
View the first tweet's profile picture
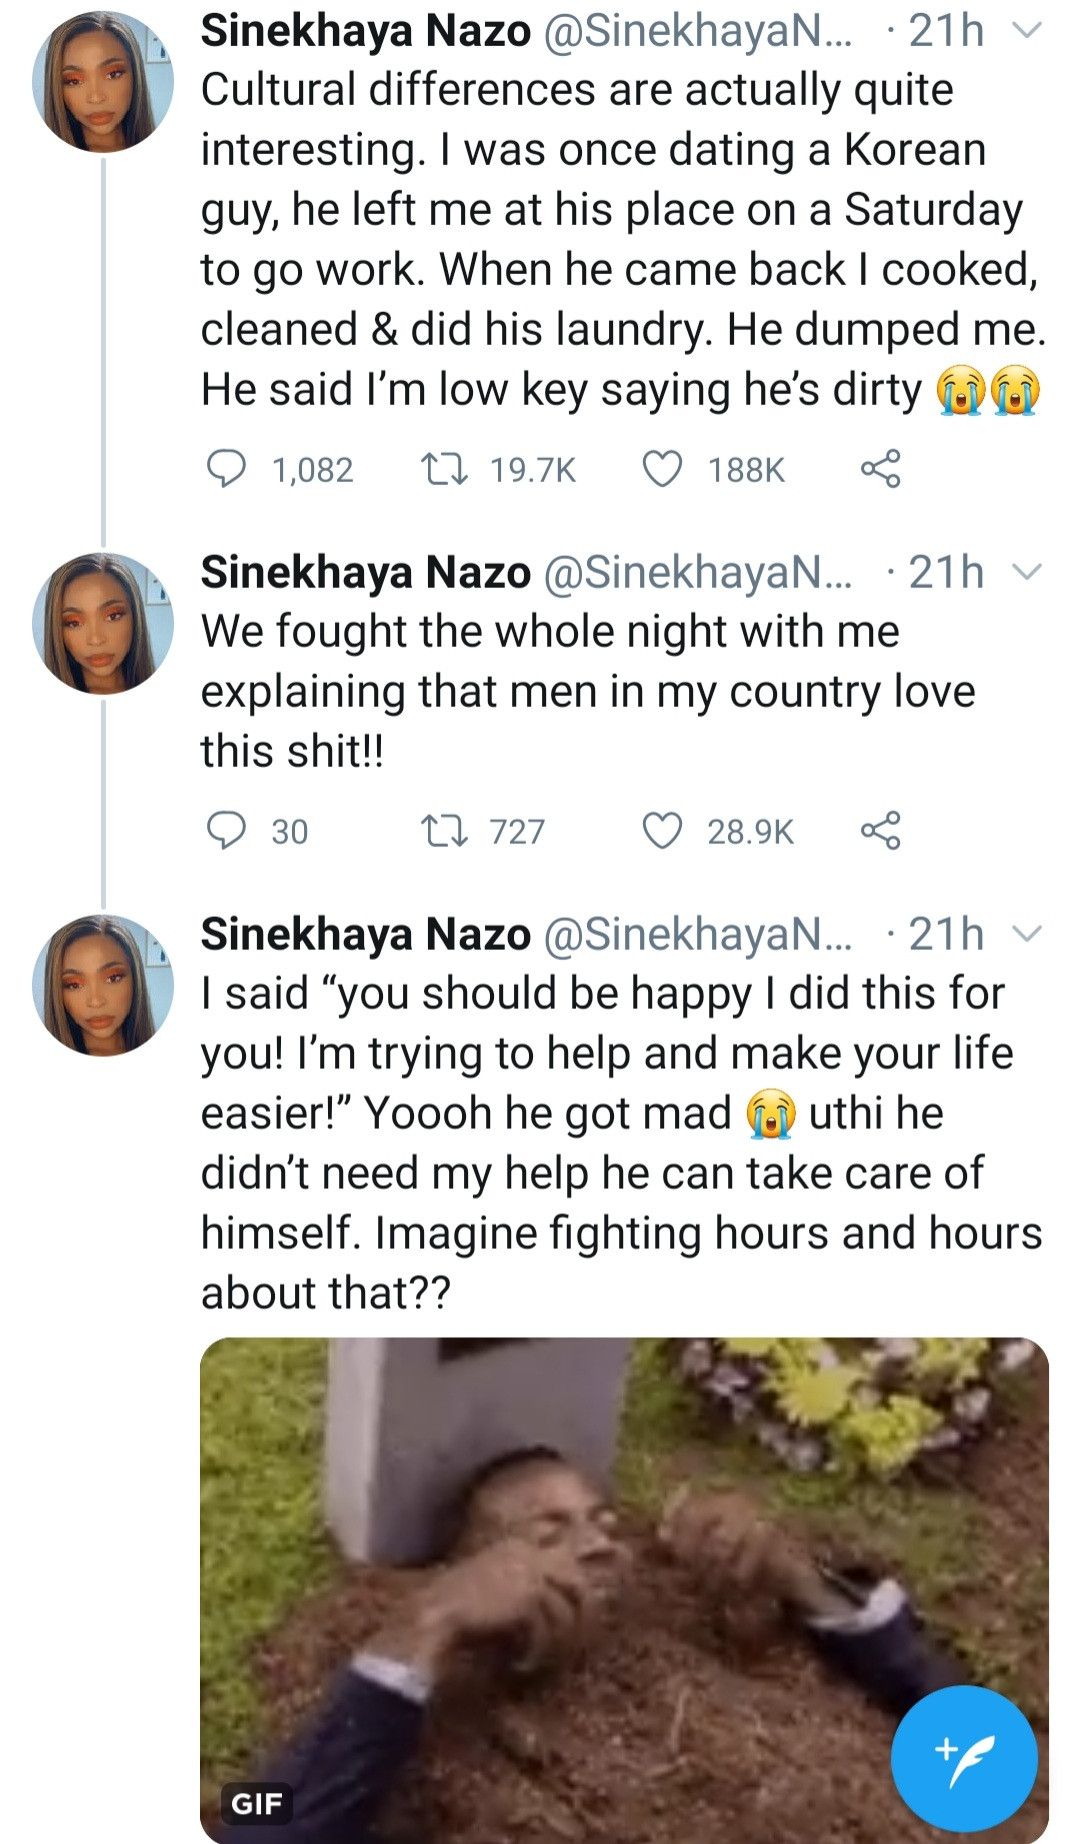[x=103, y=83]
